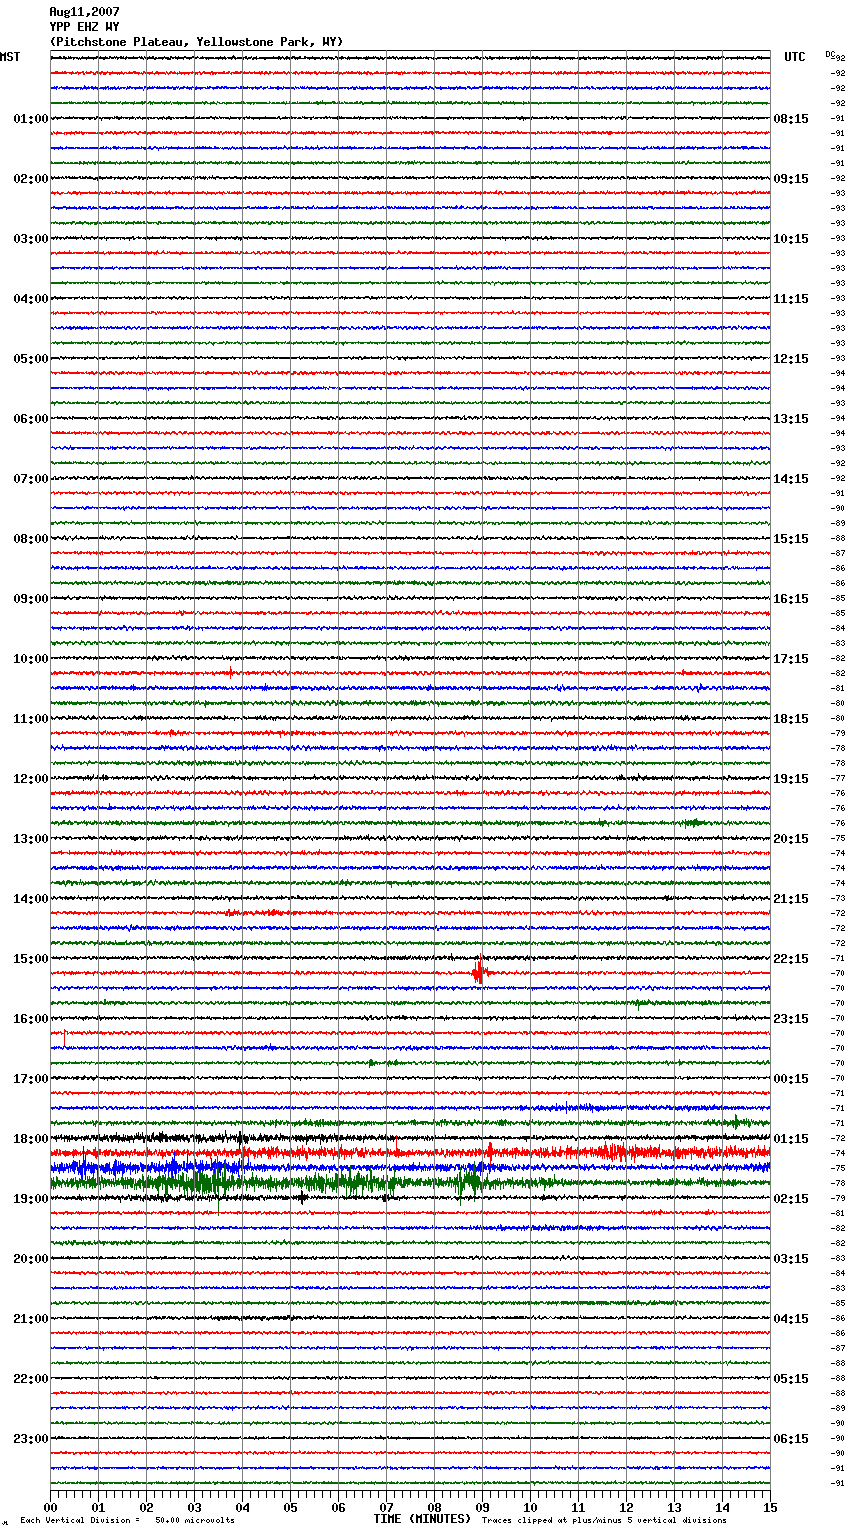Click the date label Aug11,2007
This screenshot has height=1534, width=850.
pyautogui.click(x=84, y=12)
